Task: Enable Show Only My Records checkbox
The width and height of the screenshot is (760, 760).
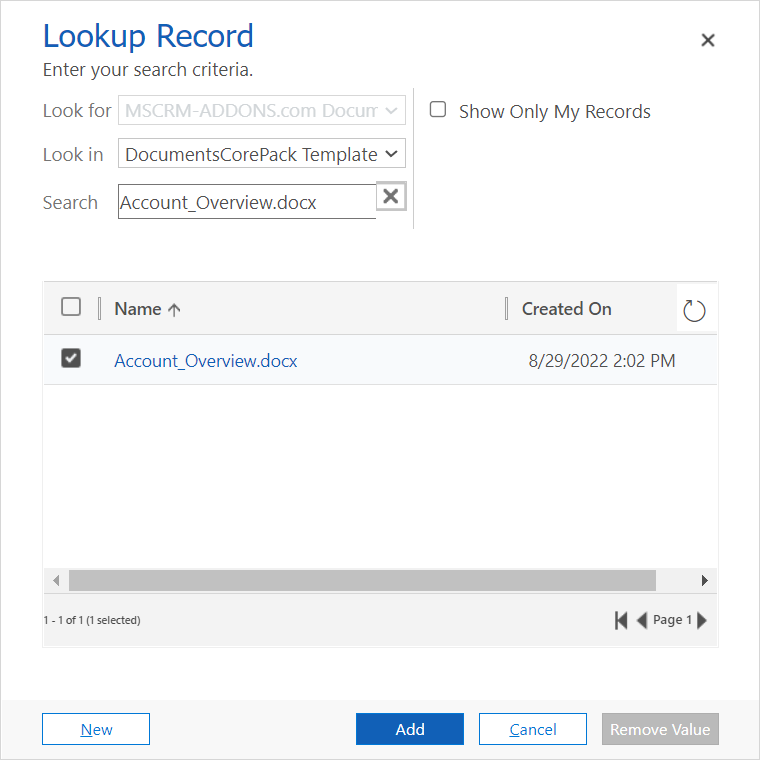Action: 438,110
